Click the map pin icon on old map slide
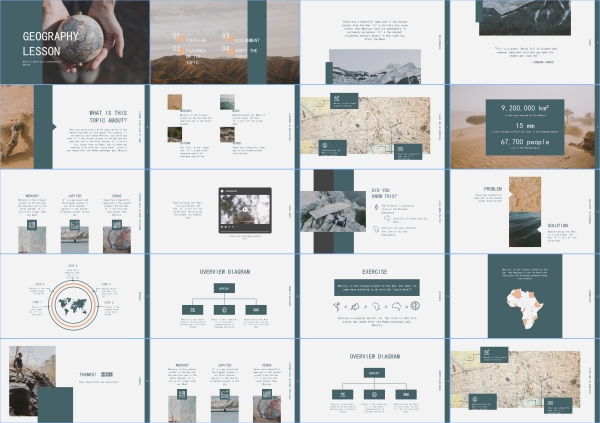This screenshot has width=600, height=423. tap(326, 146)
